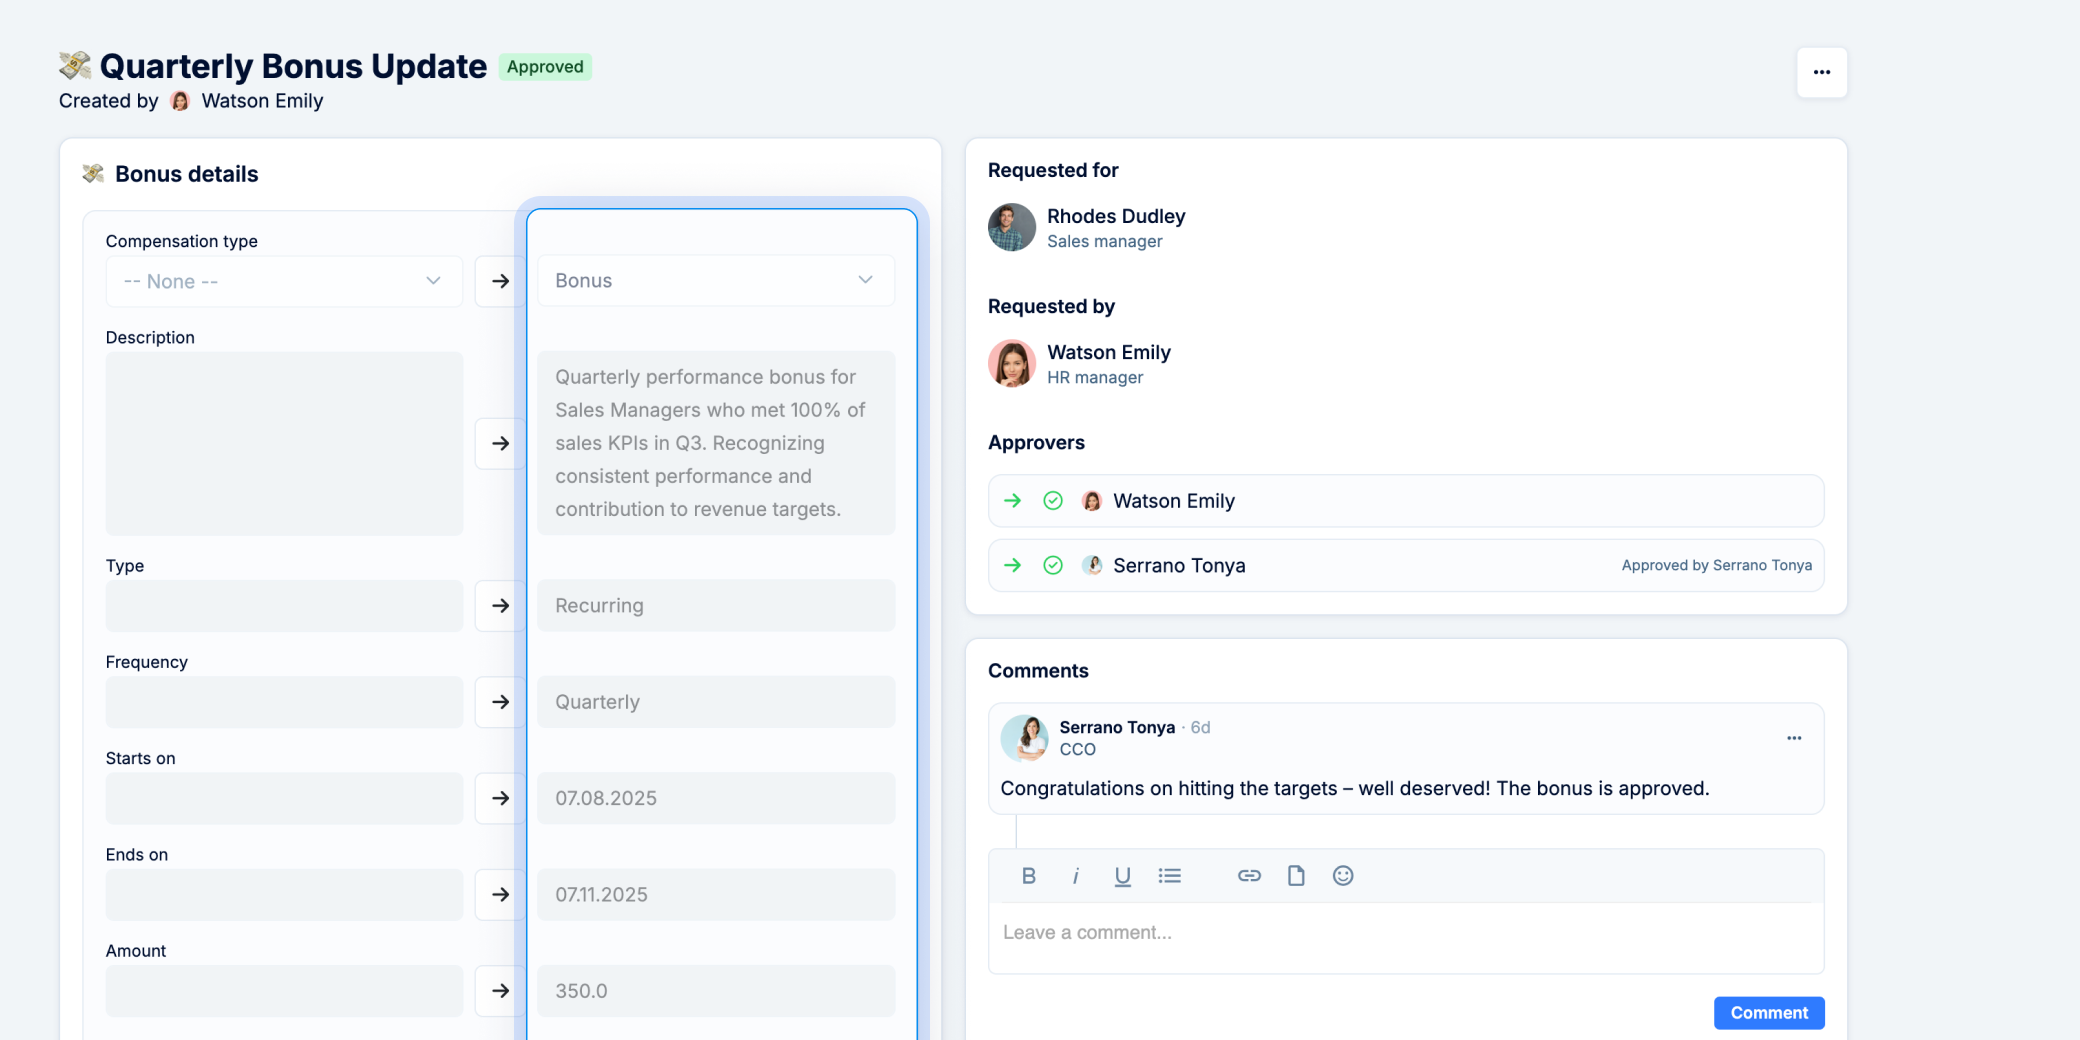
Task: Click the Approved by Serrano Tonya note
Action: 1716,565
